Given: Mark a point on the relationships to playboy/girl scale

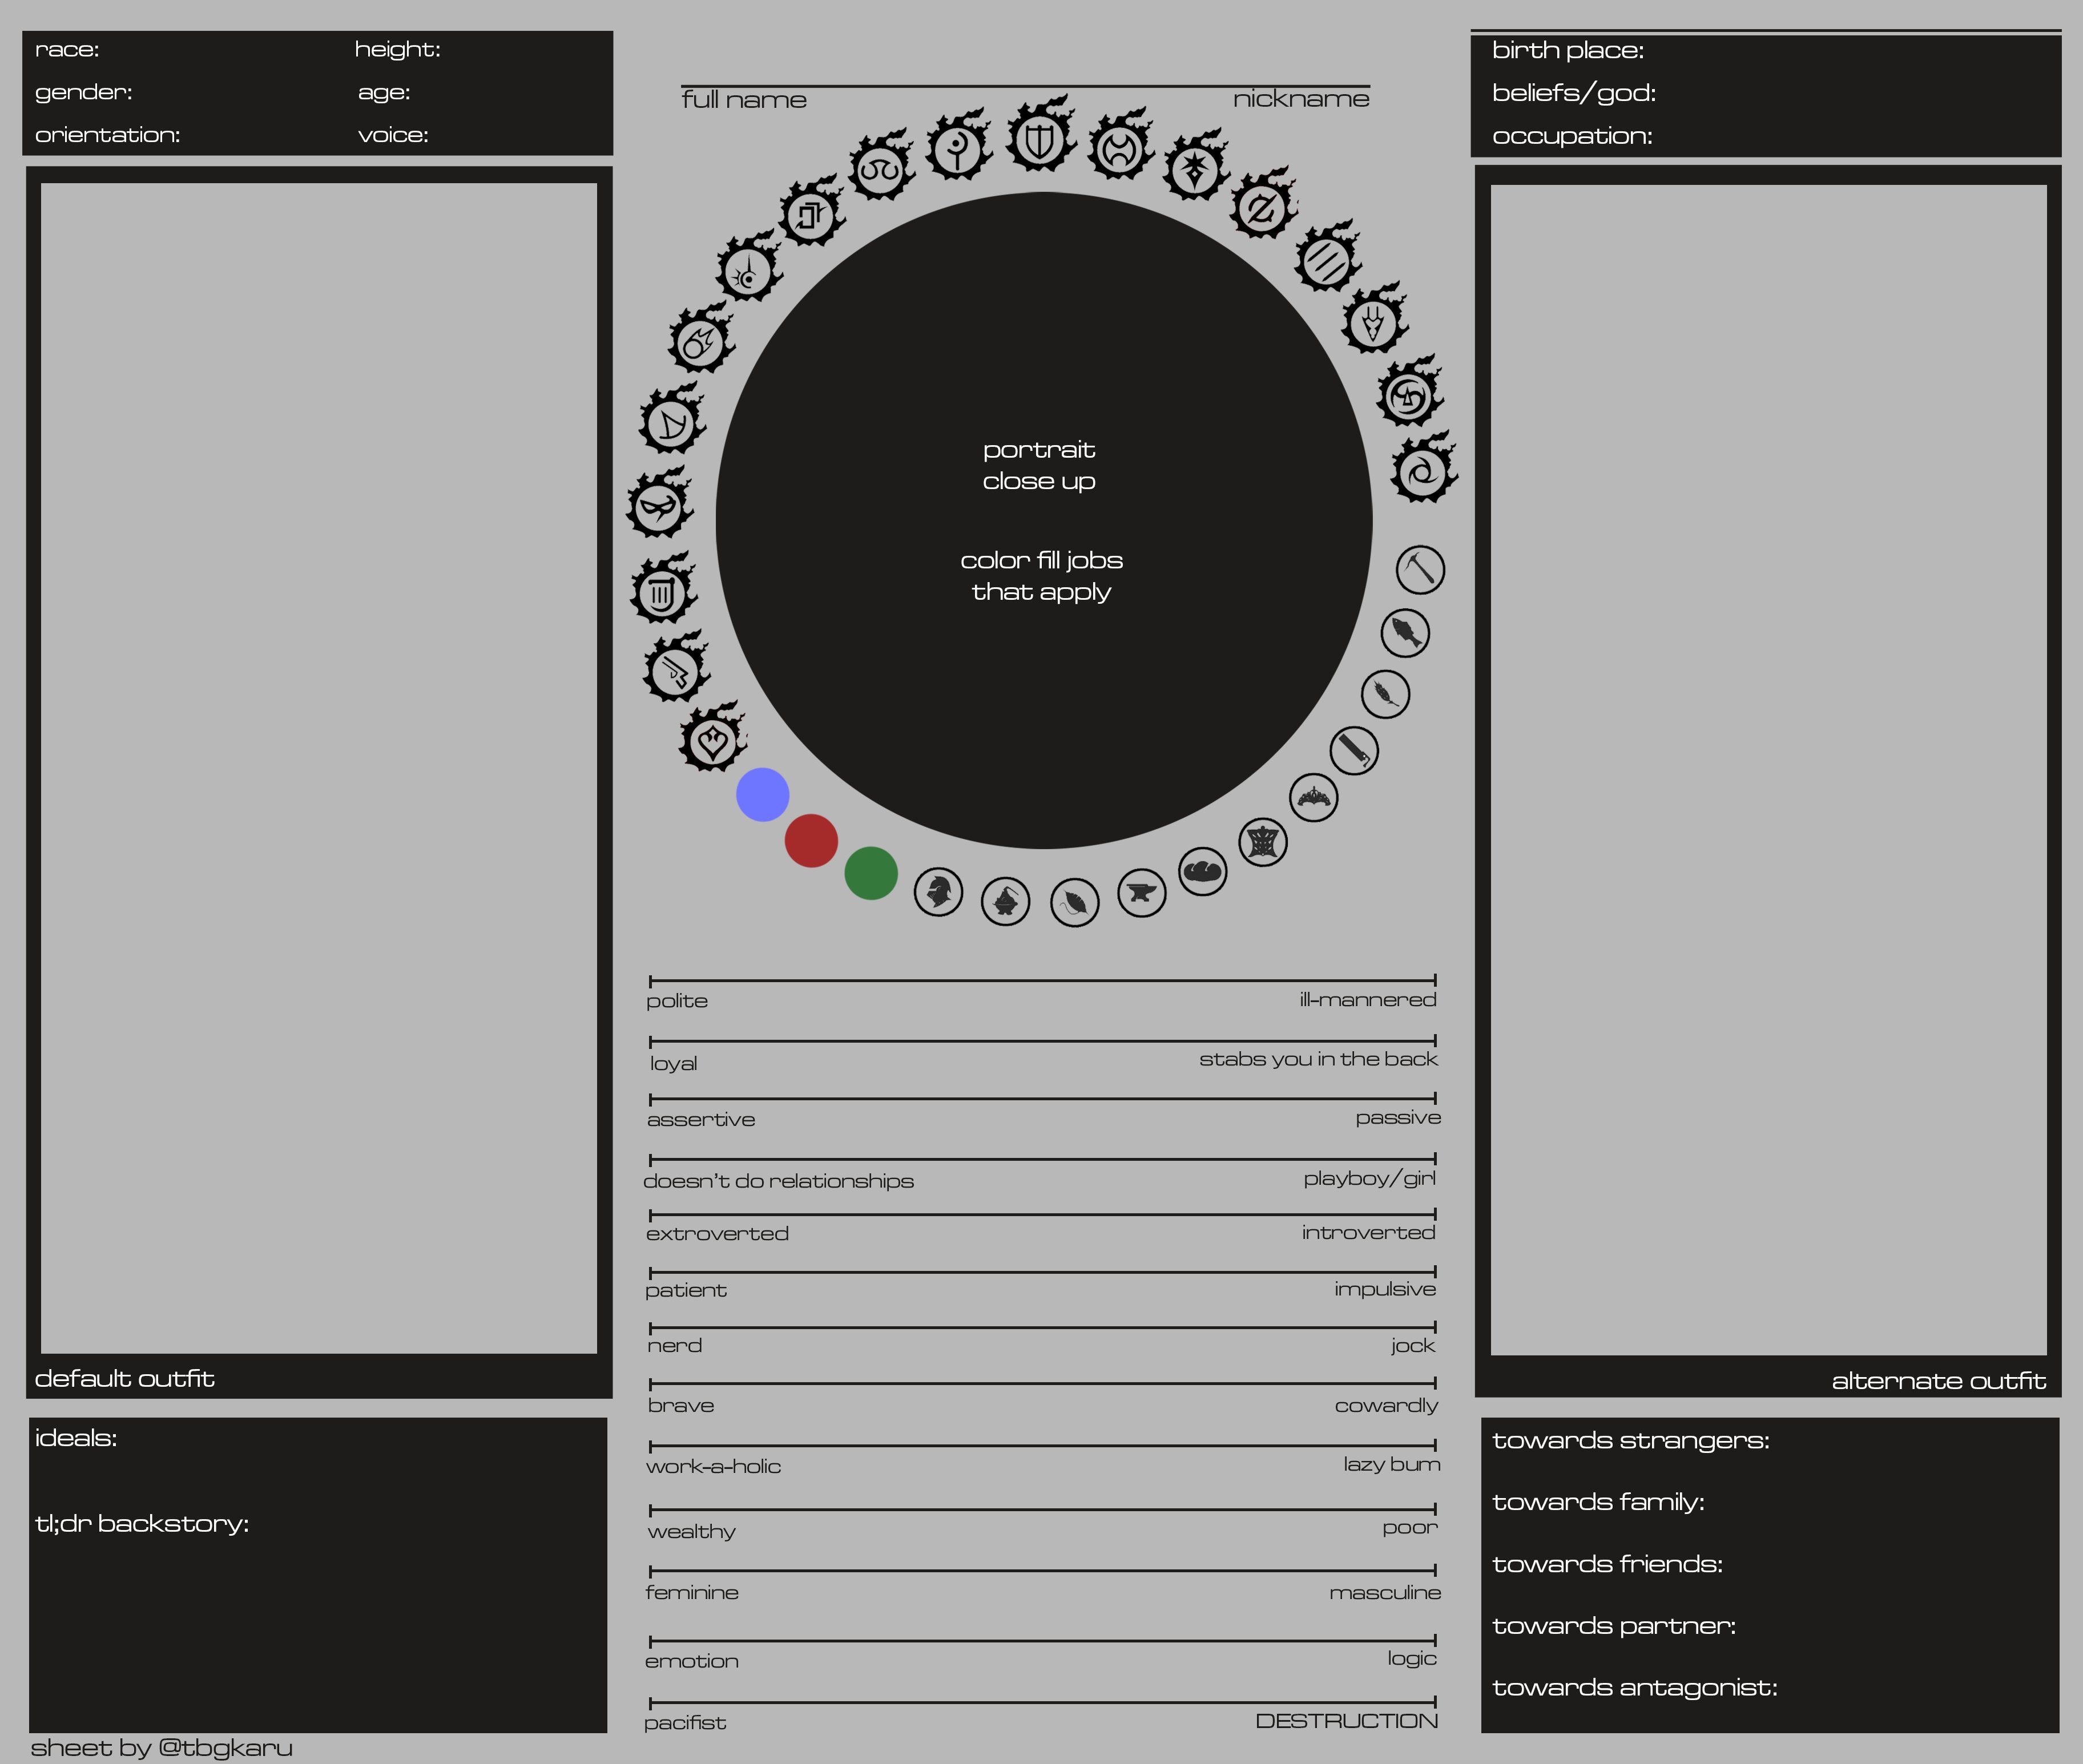Looking at the screenshot, I should (1043, 1160).
